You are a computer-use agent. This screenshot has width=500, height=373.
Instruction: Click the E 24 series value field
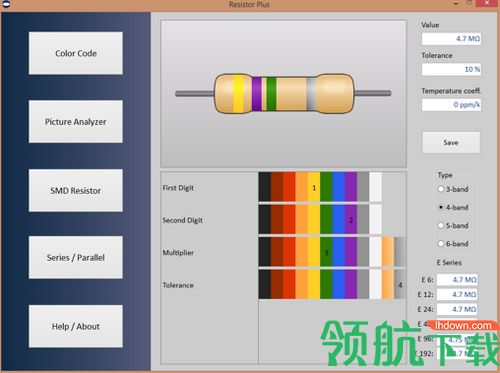pos(457,309)
